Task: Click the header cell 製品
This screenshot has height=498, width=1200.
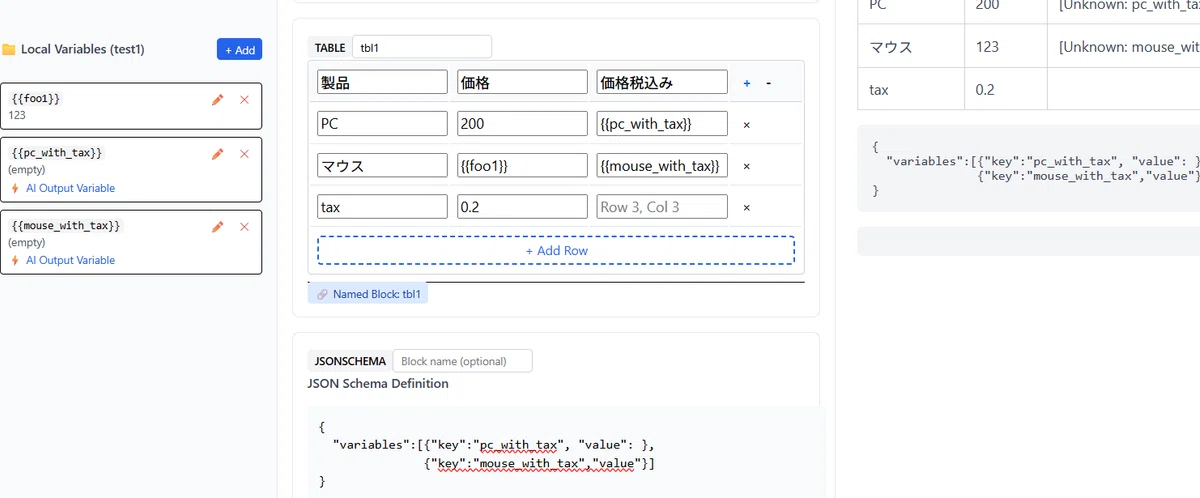Action: [x=382, y=82]
